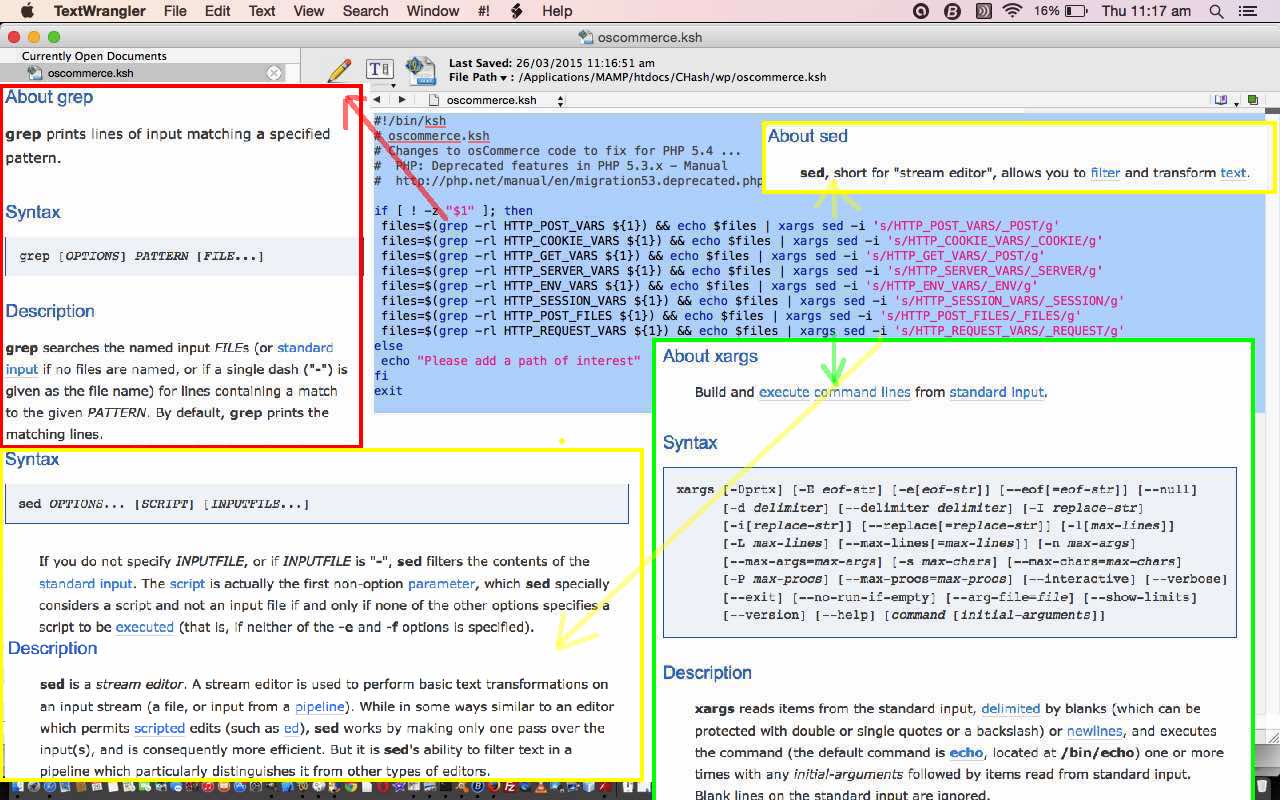Viewport: 1280px width, 800px height.
Task: Go to next document with right arrow
Action: click(x=402, y=100)
